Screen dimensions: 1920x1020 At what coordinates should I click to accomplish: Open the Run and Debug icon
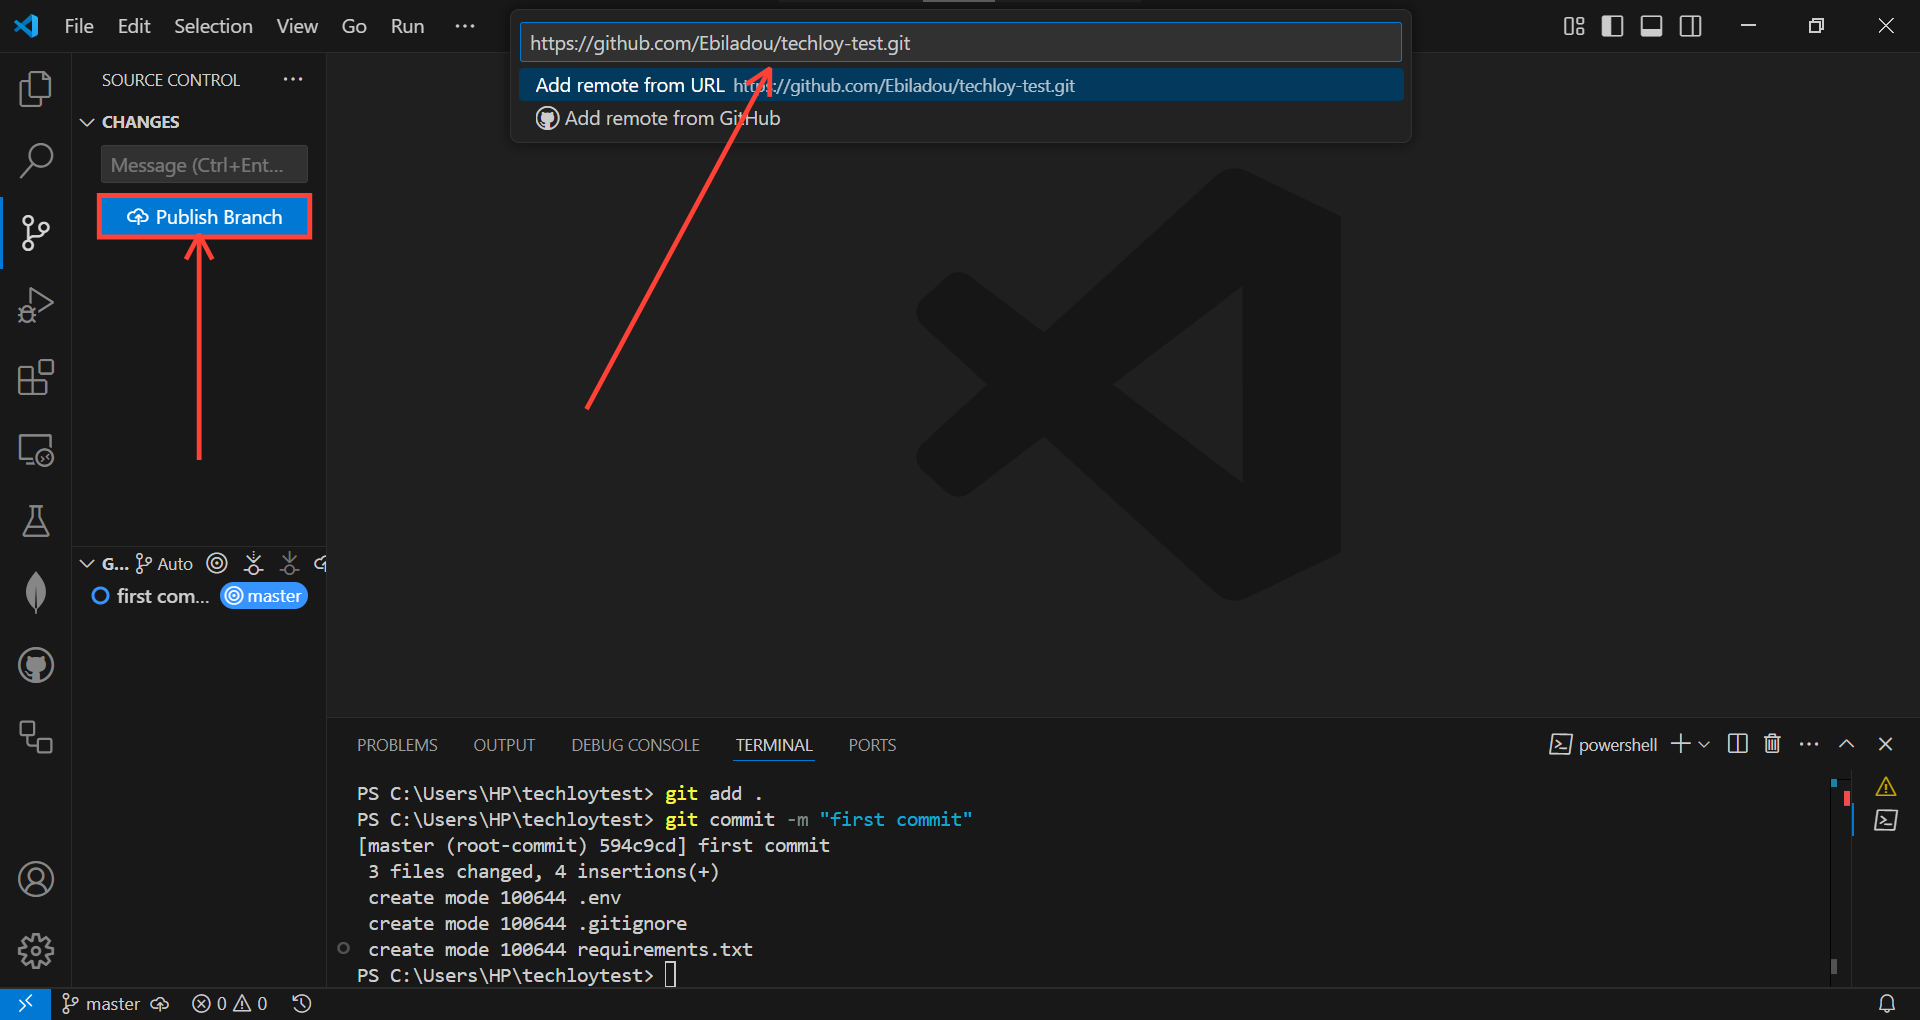point(36,305)
